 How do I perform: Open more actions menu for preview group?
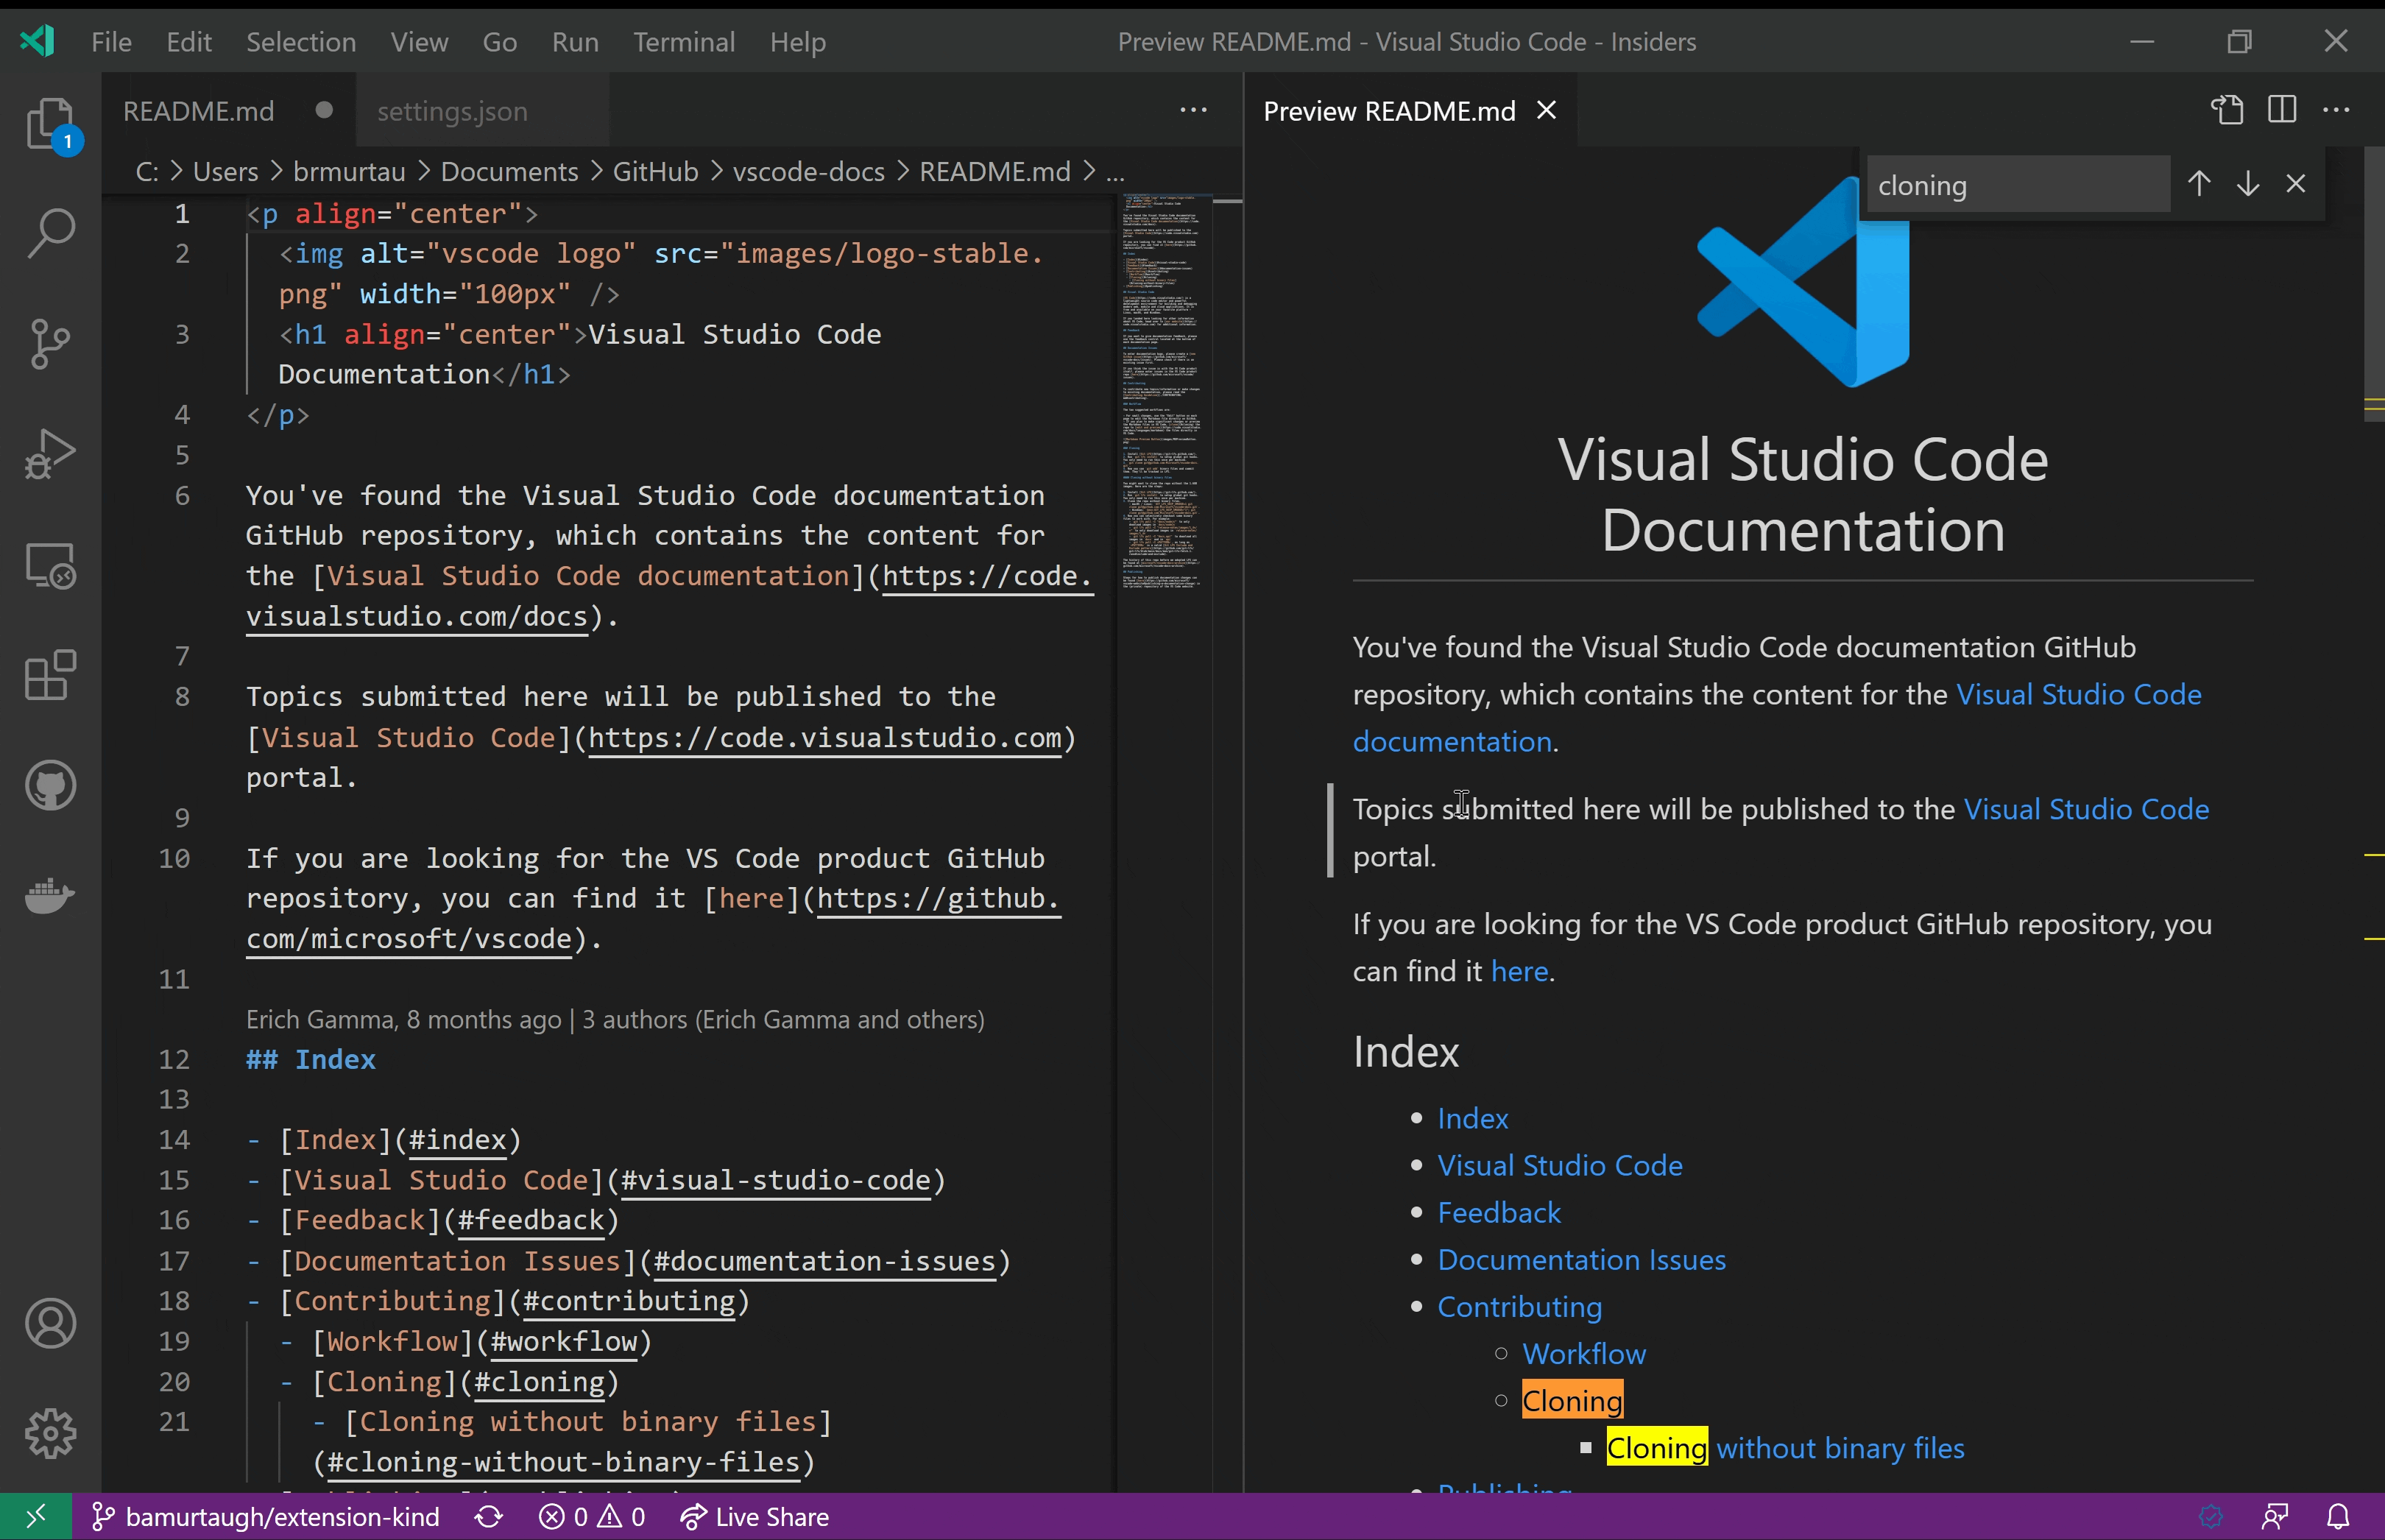2336,110
